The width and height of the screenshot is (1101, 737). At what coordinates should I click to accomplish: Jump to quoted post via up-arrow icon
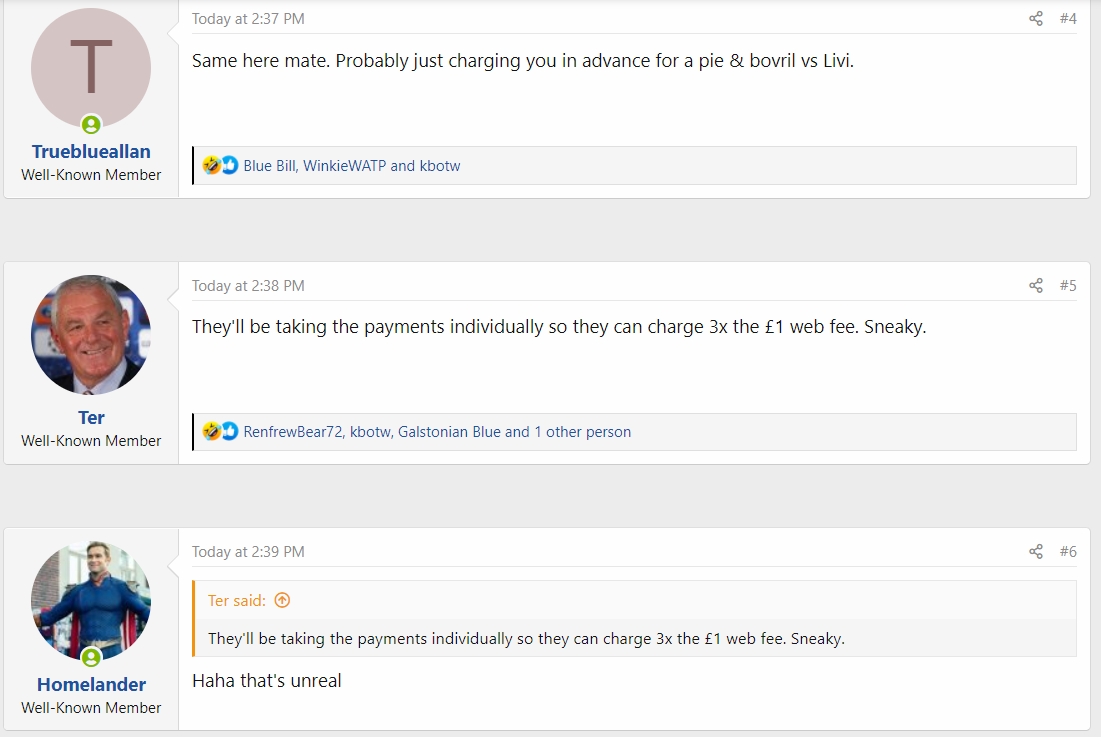(x=282, y=601)
